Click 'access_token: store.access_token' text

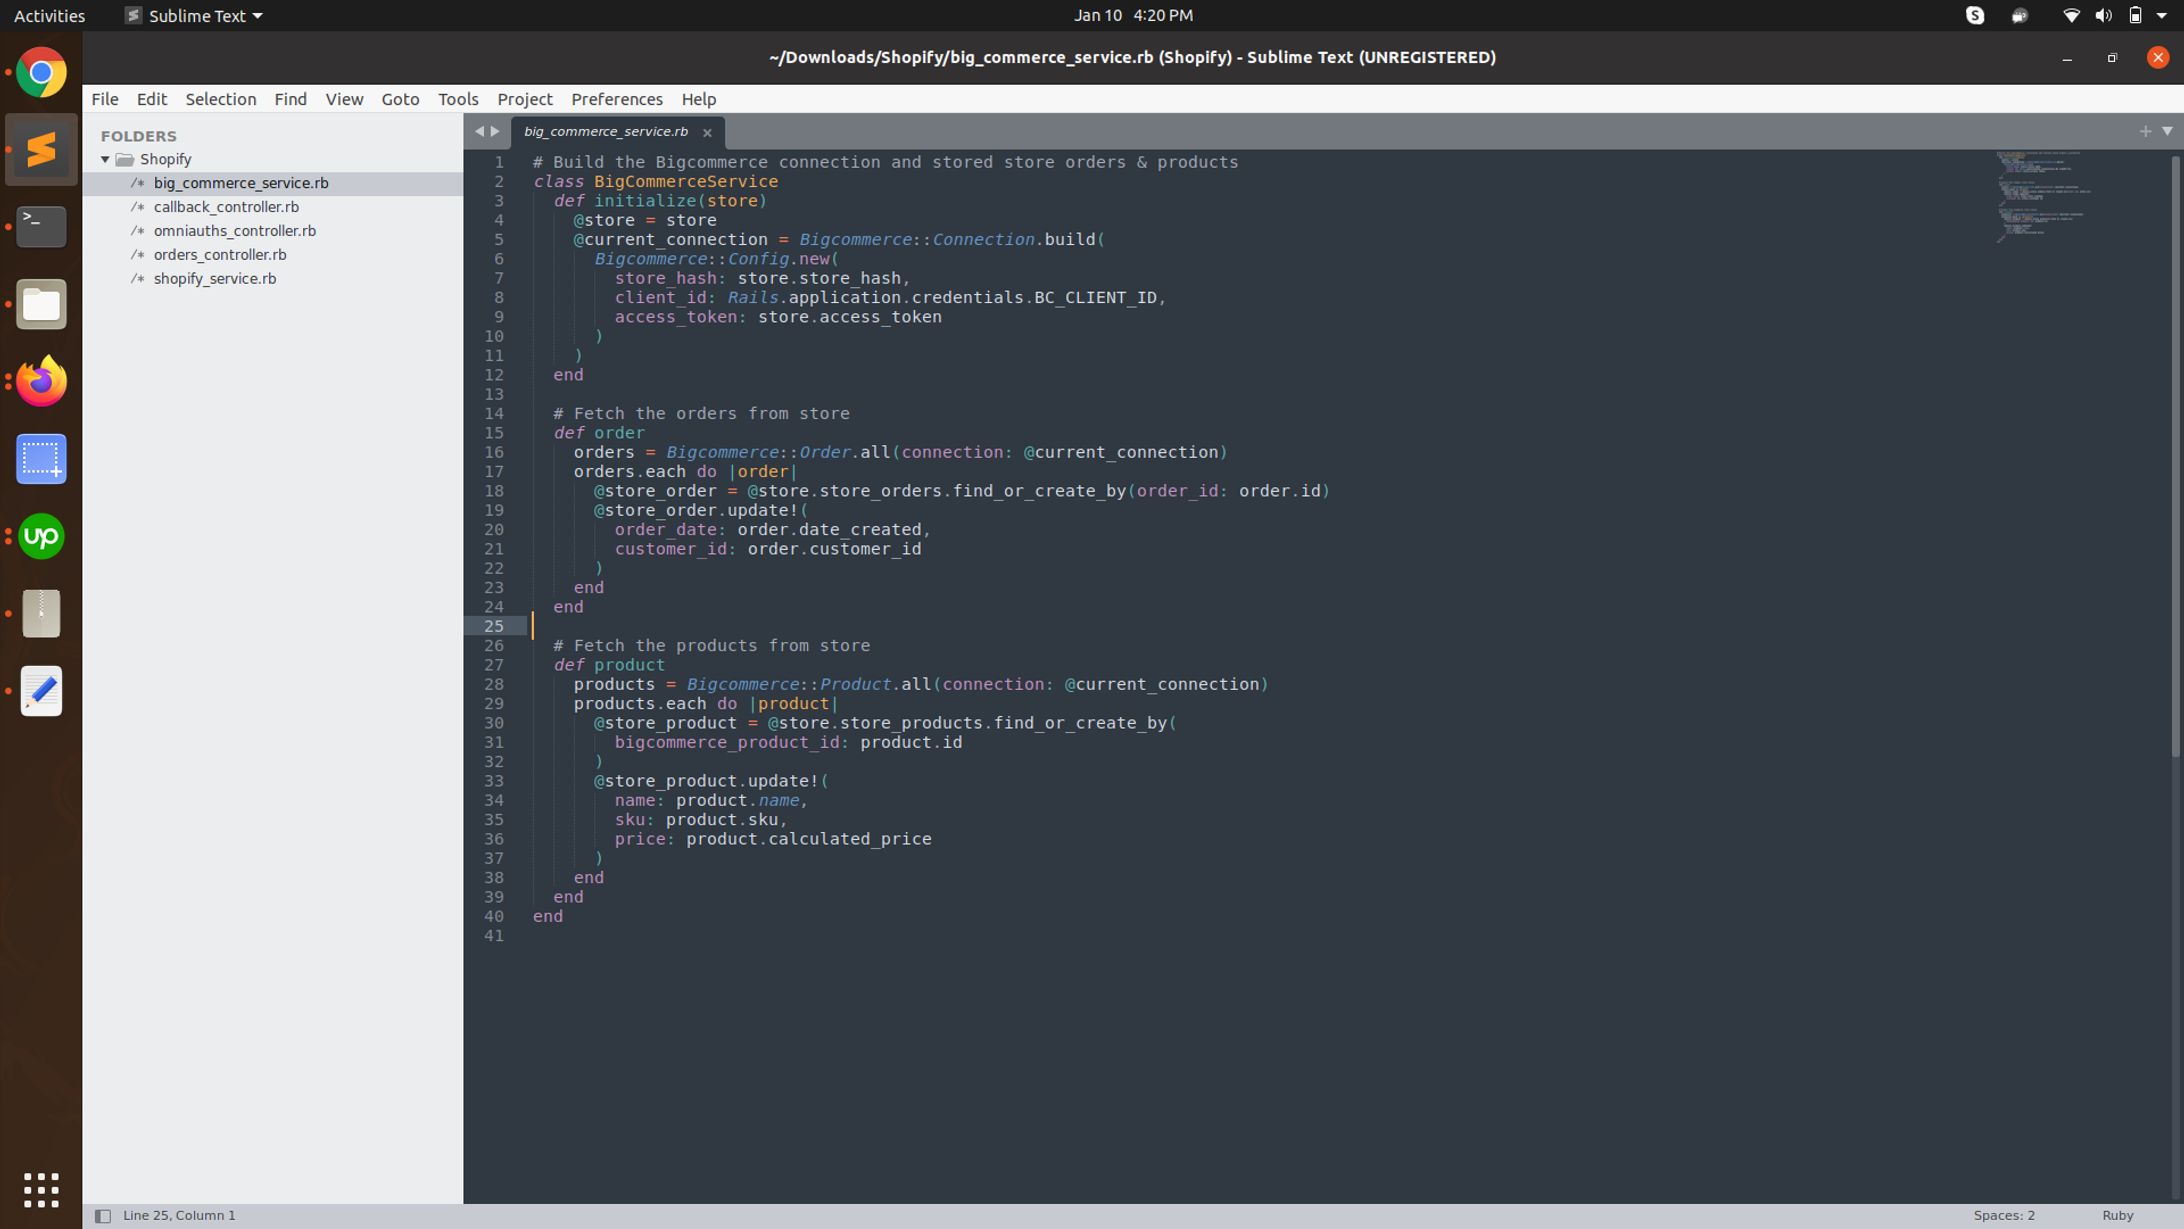(778, 317)
